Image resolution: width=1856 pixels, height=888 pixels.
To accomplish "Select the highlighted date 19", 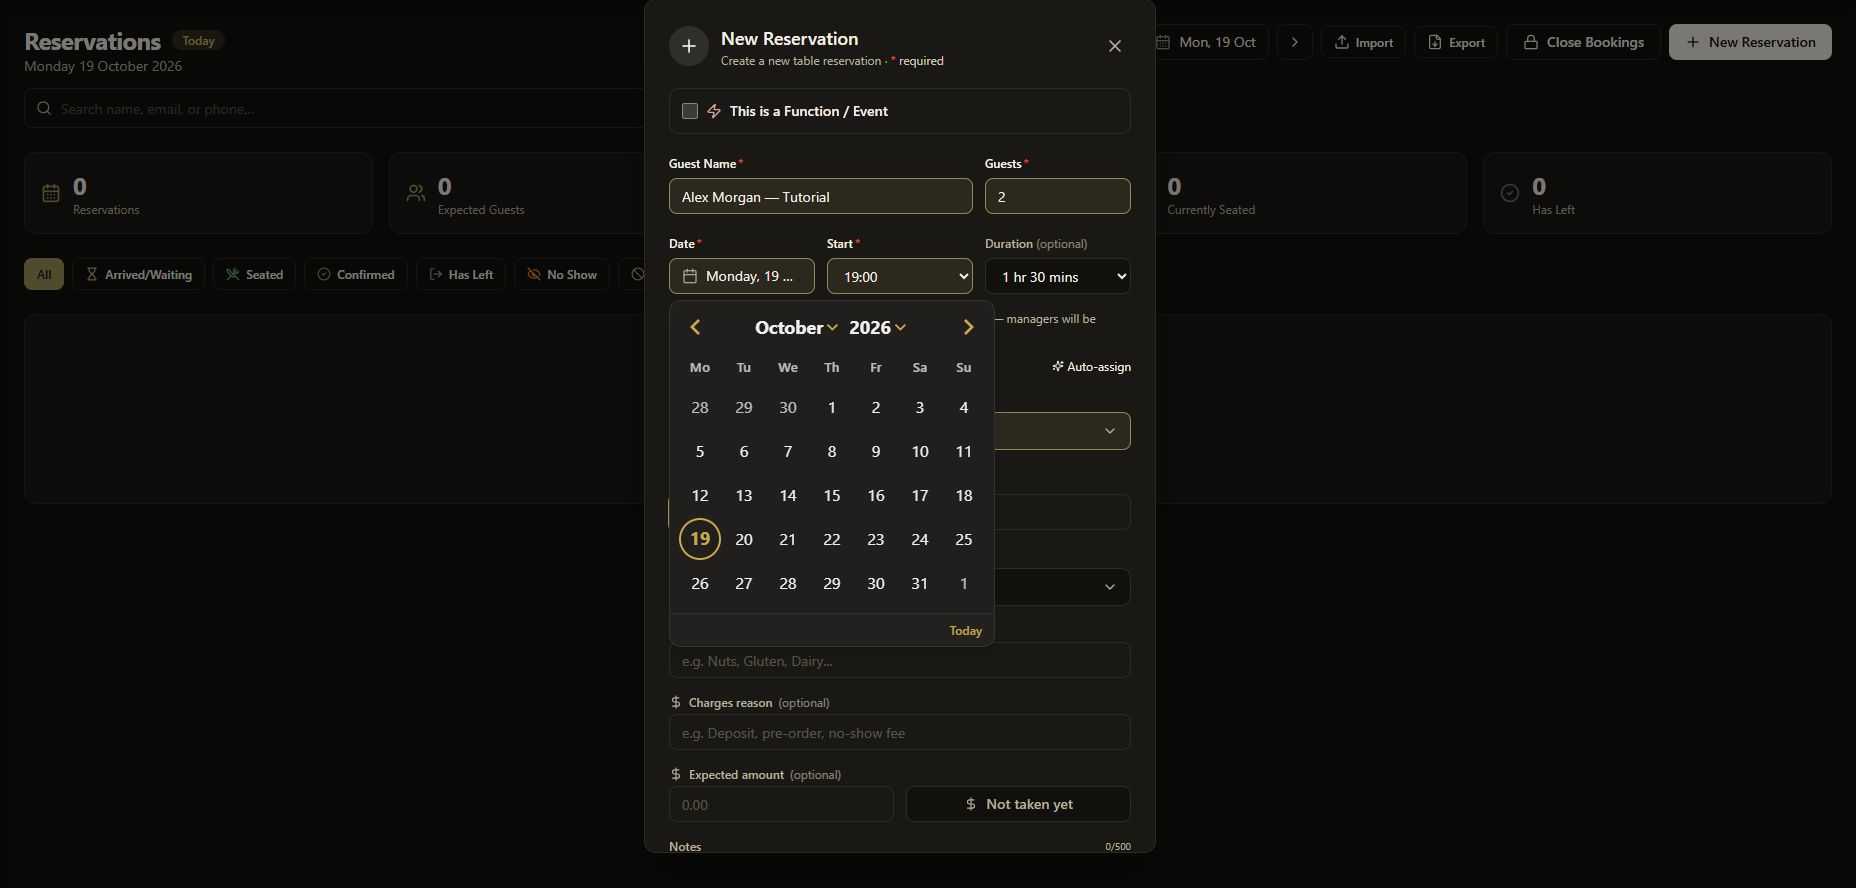I will [700, 539].
